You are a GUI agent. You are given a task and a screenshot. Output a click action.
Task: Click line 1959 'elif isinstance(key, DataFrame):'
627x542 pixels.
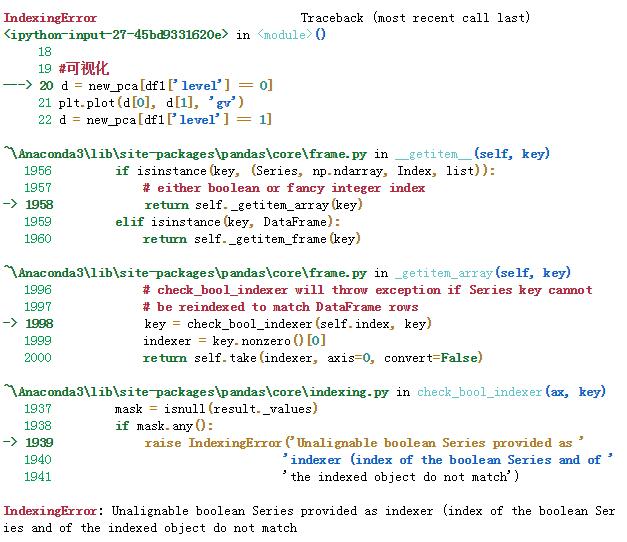point(228,222)
